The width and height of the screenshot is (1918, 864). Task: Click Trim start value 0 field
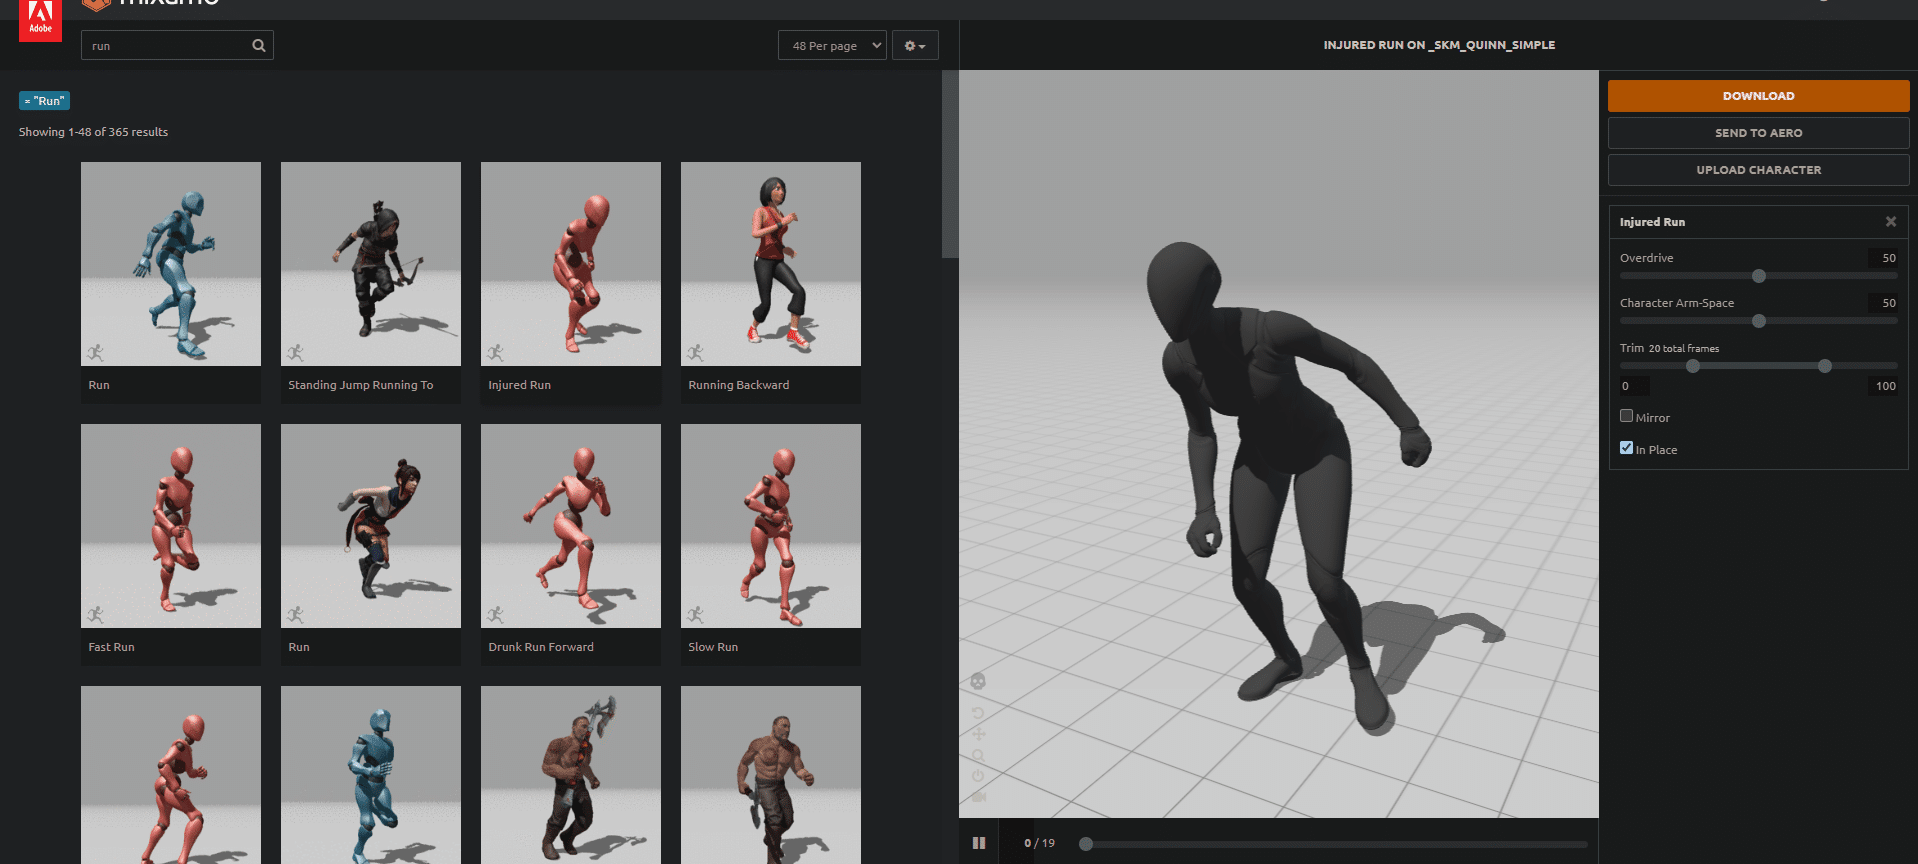[x=1635, y=386]
